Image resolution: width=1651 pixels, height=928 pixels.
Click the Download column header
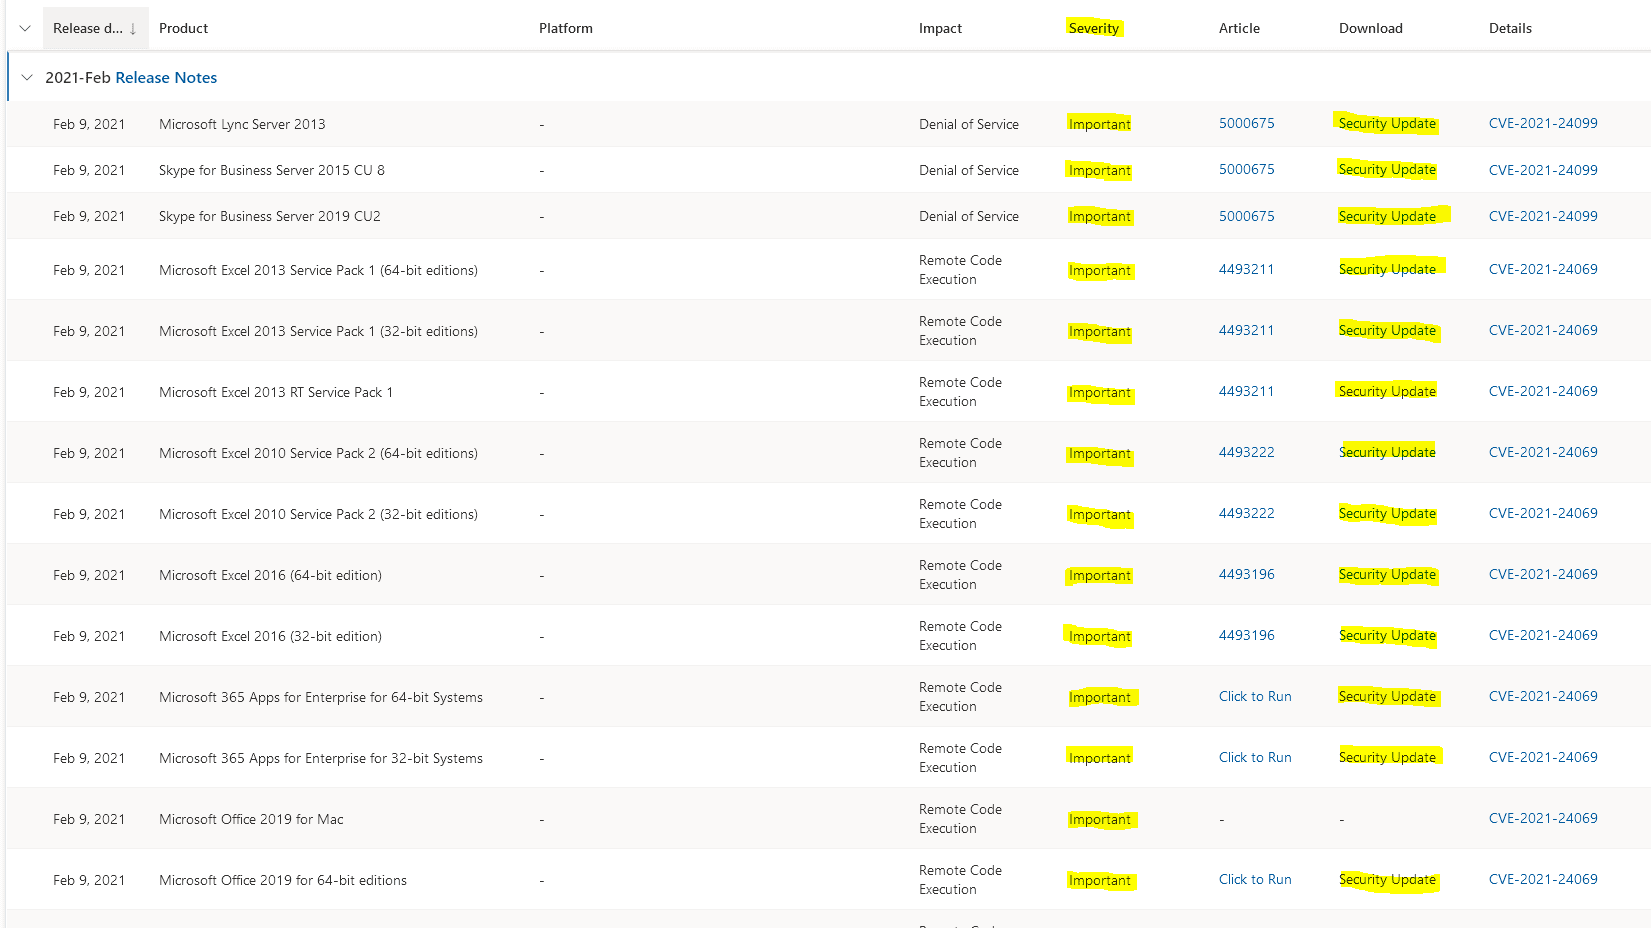(1371, 29)
